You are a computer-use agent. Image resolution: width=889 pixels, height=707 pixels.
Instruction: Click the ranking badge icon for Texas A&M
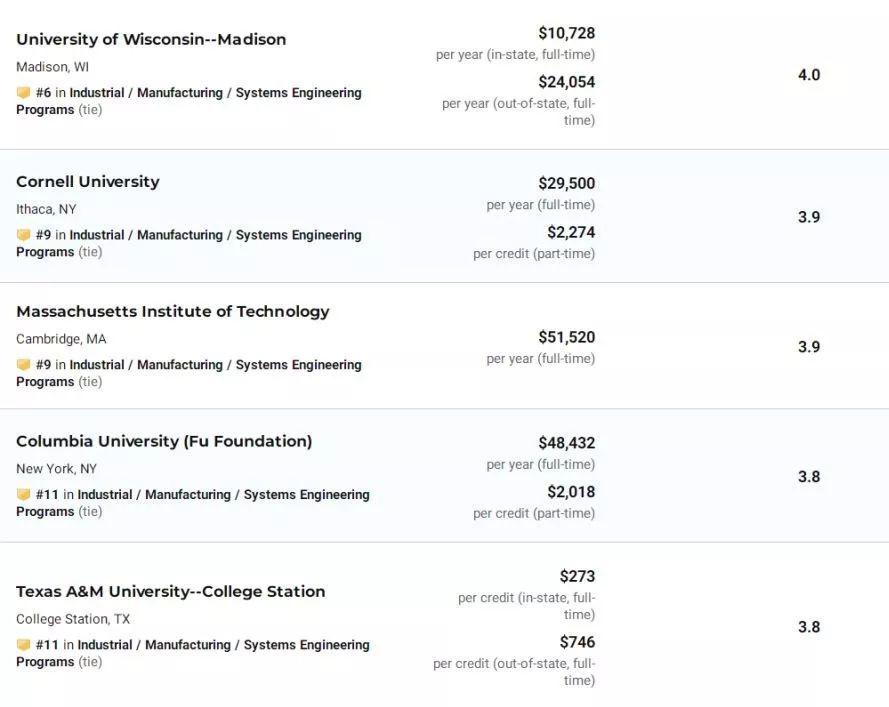point(23,645)
